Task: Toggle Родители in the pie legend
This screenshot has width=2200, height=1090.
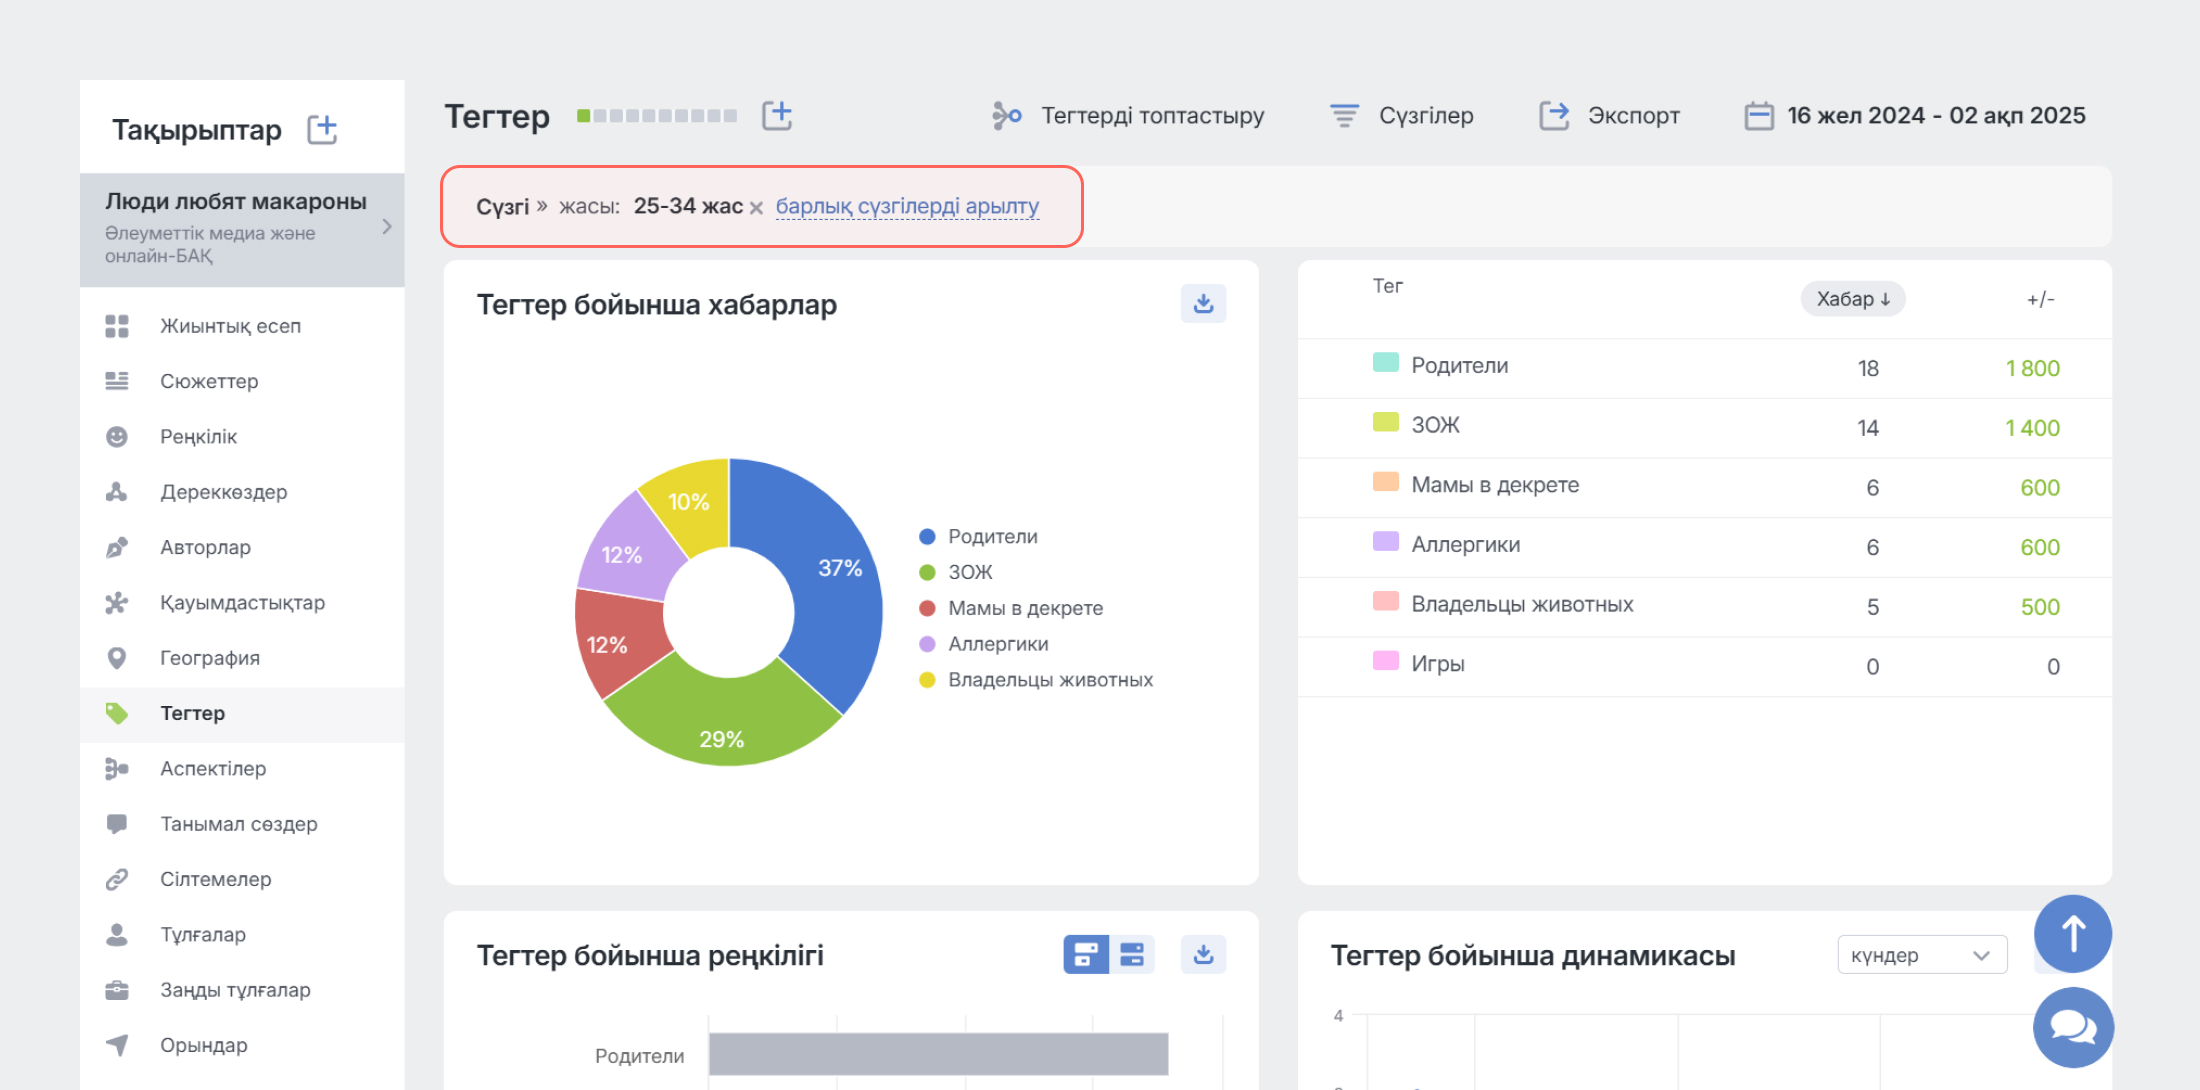Action: point(979,537)
